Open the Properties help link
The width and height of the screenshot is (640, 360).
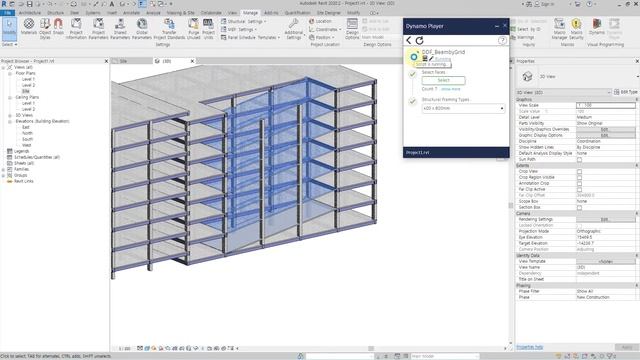(529, 347)
